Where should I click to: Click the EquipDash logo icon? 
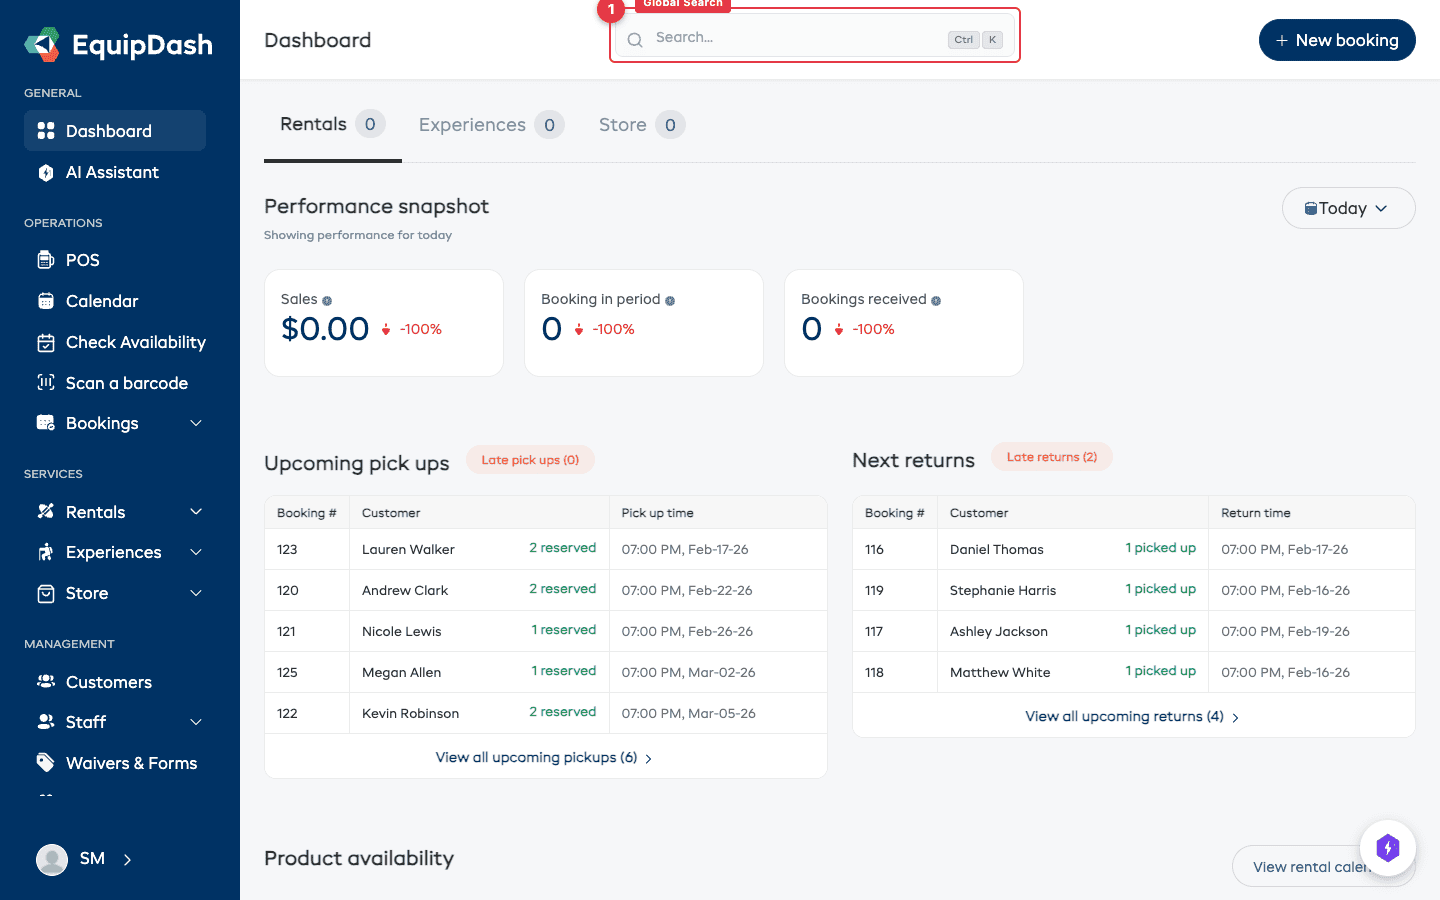click(x=43, y=44)
